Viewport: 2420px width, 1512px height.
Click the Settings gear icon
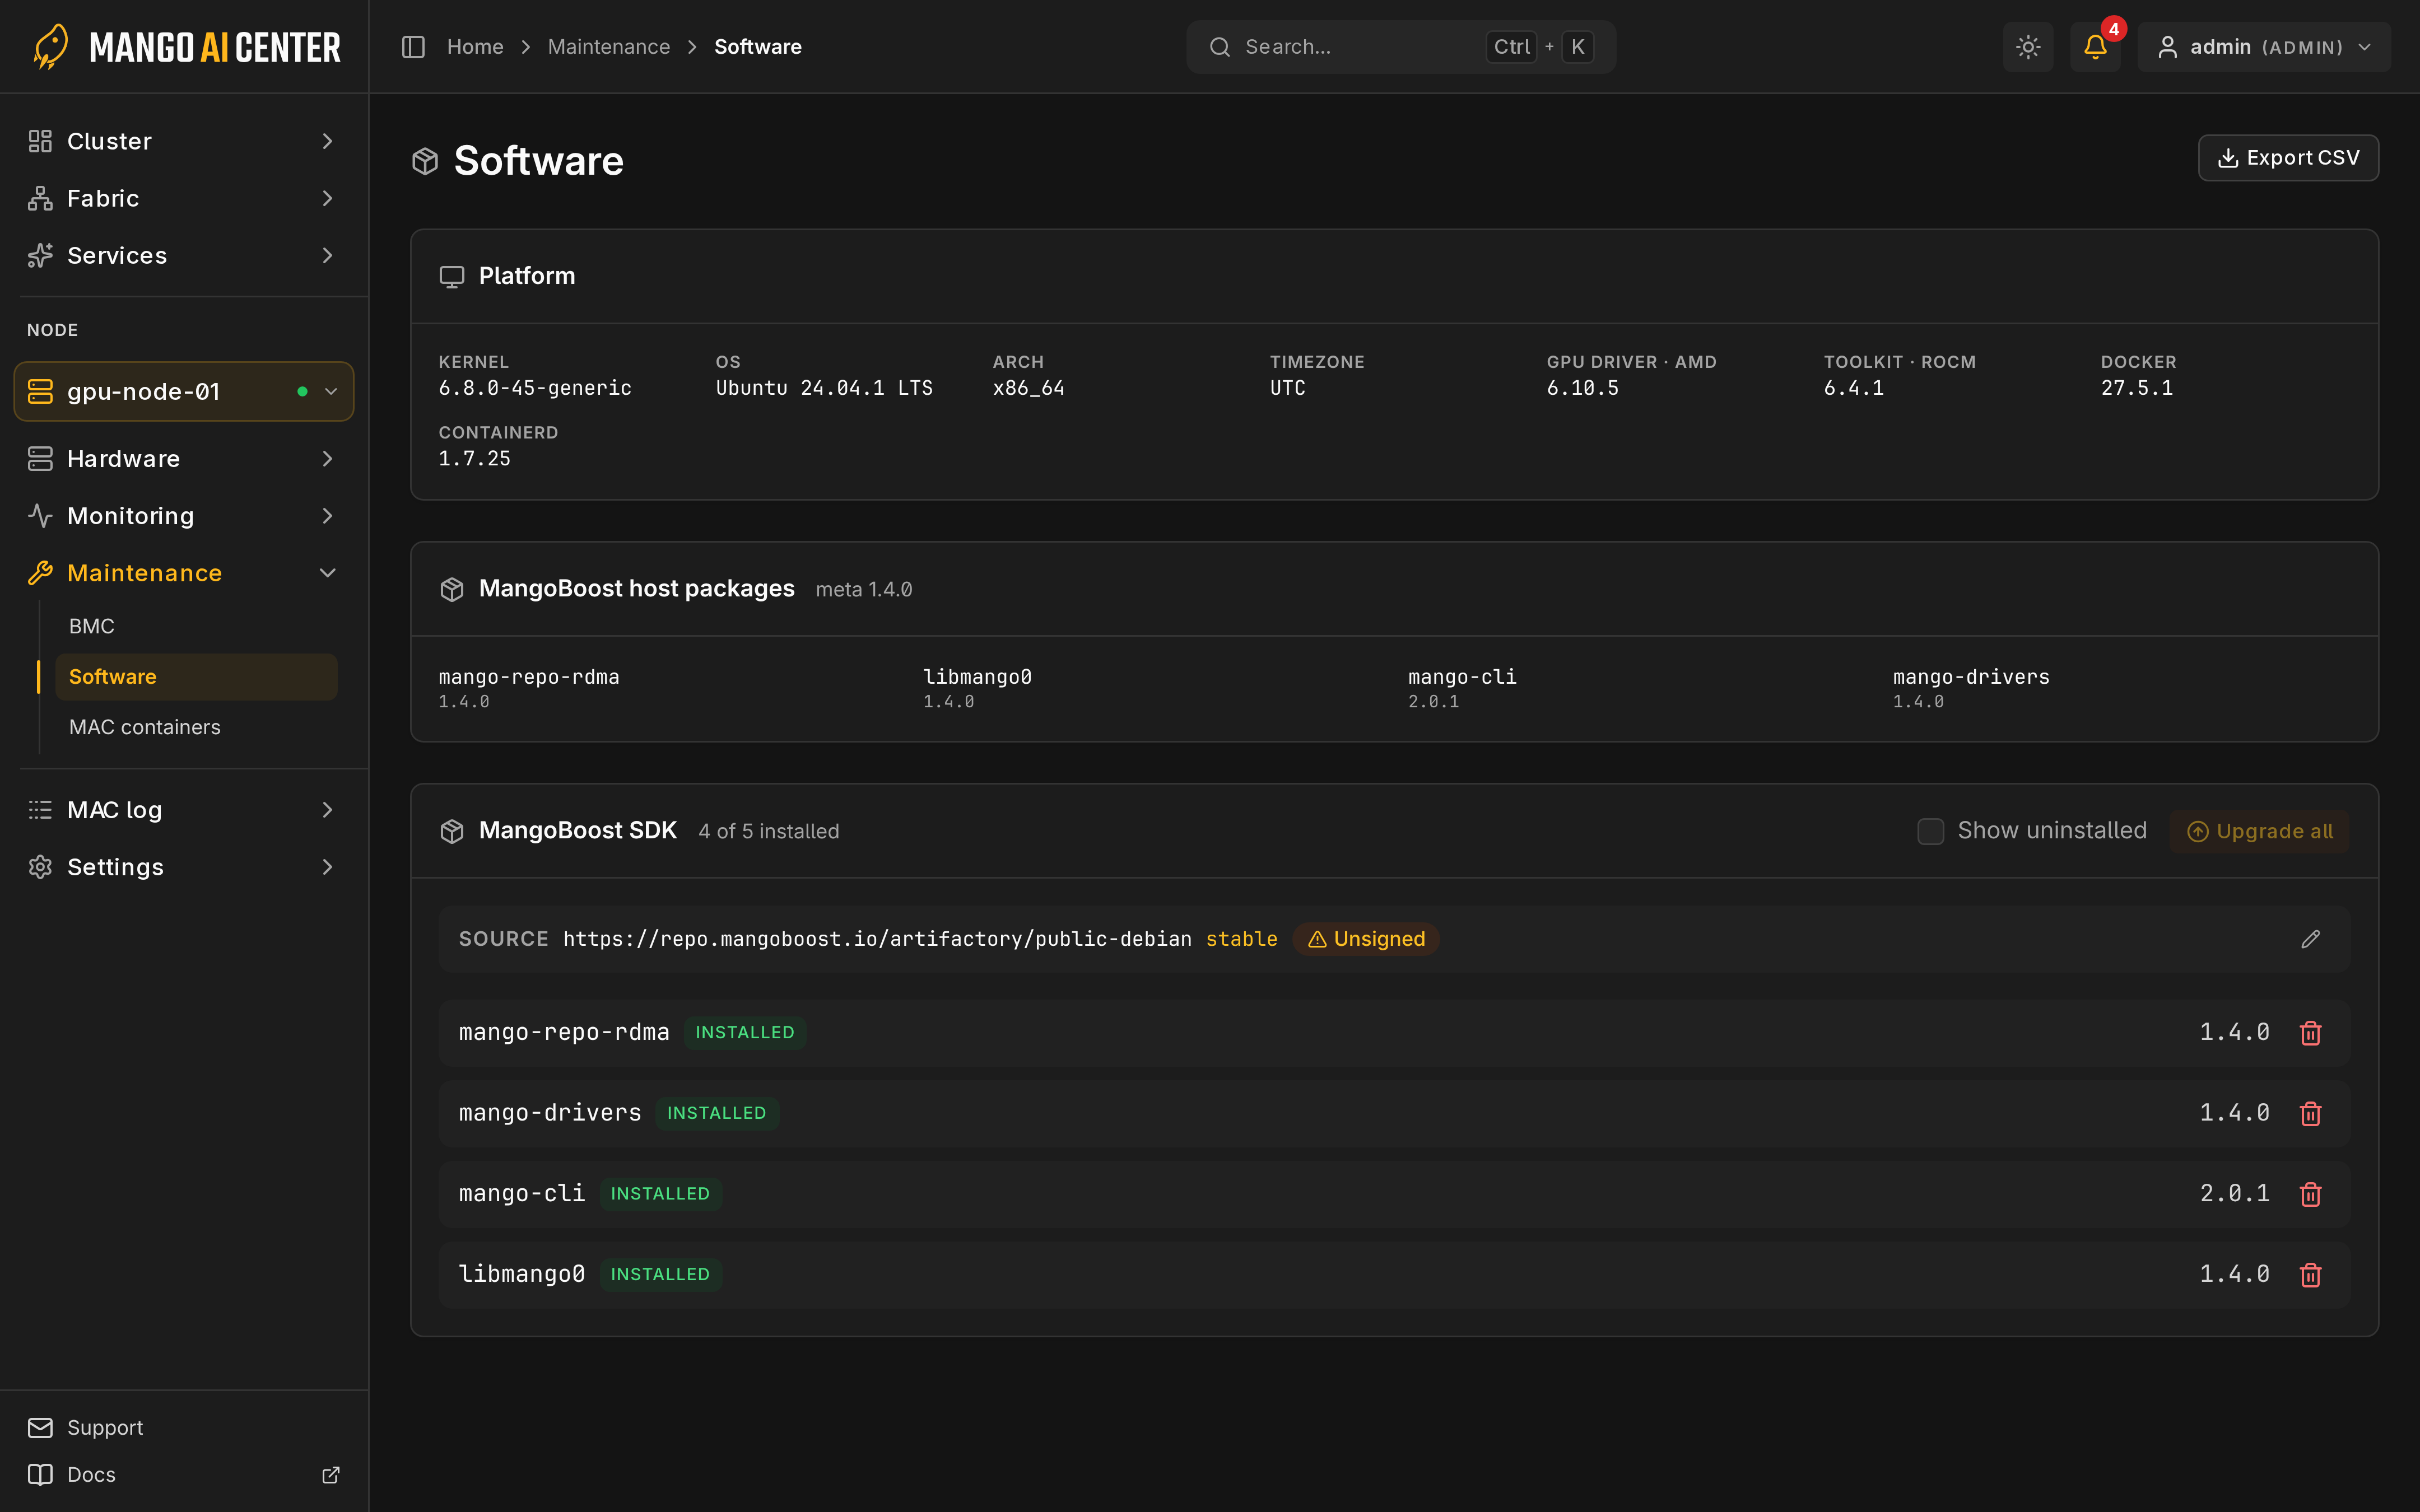40,867
